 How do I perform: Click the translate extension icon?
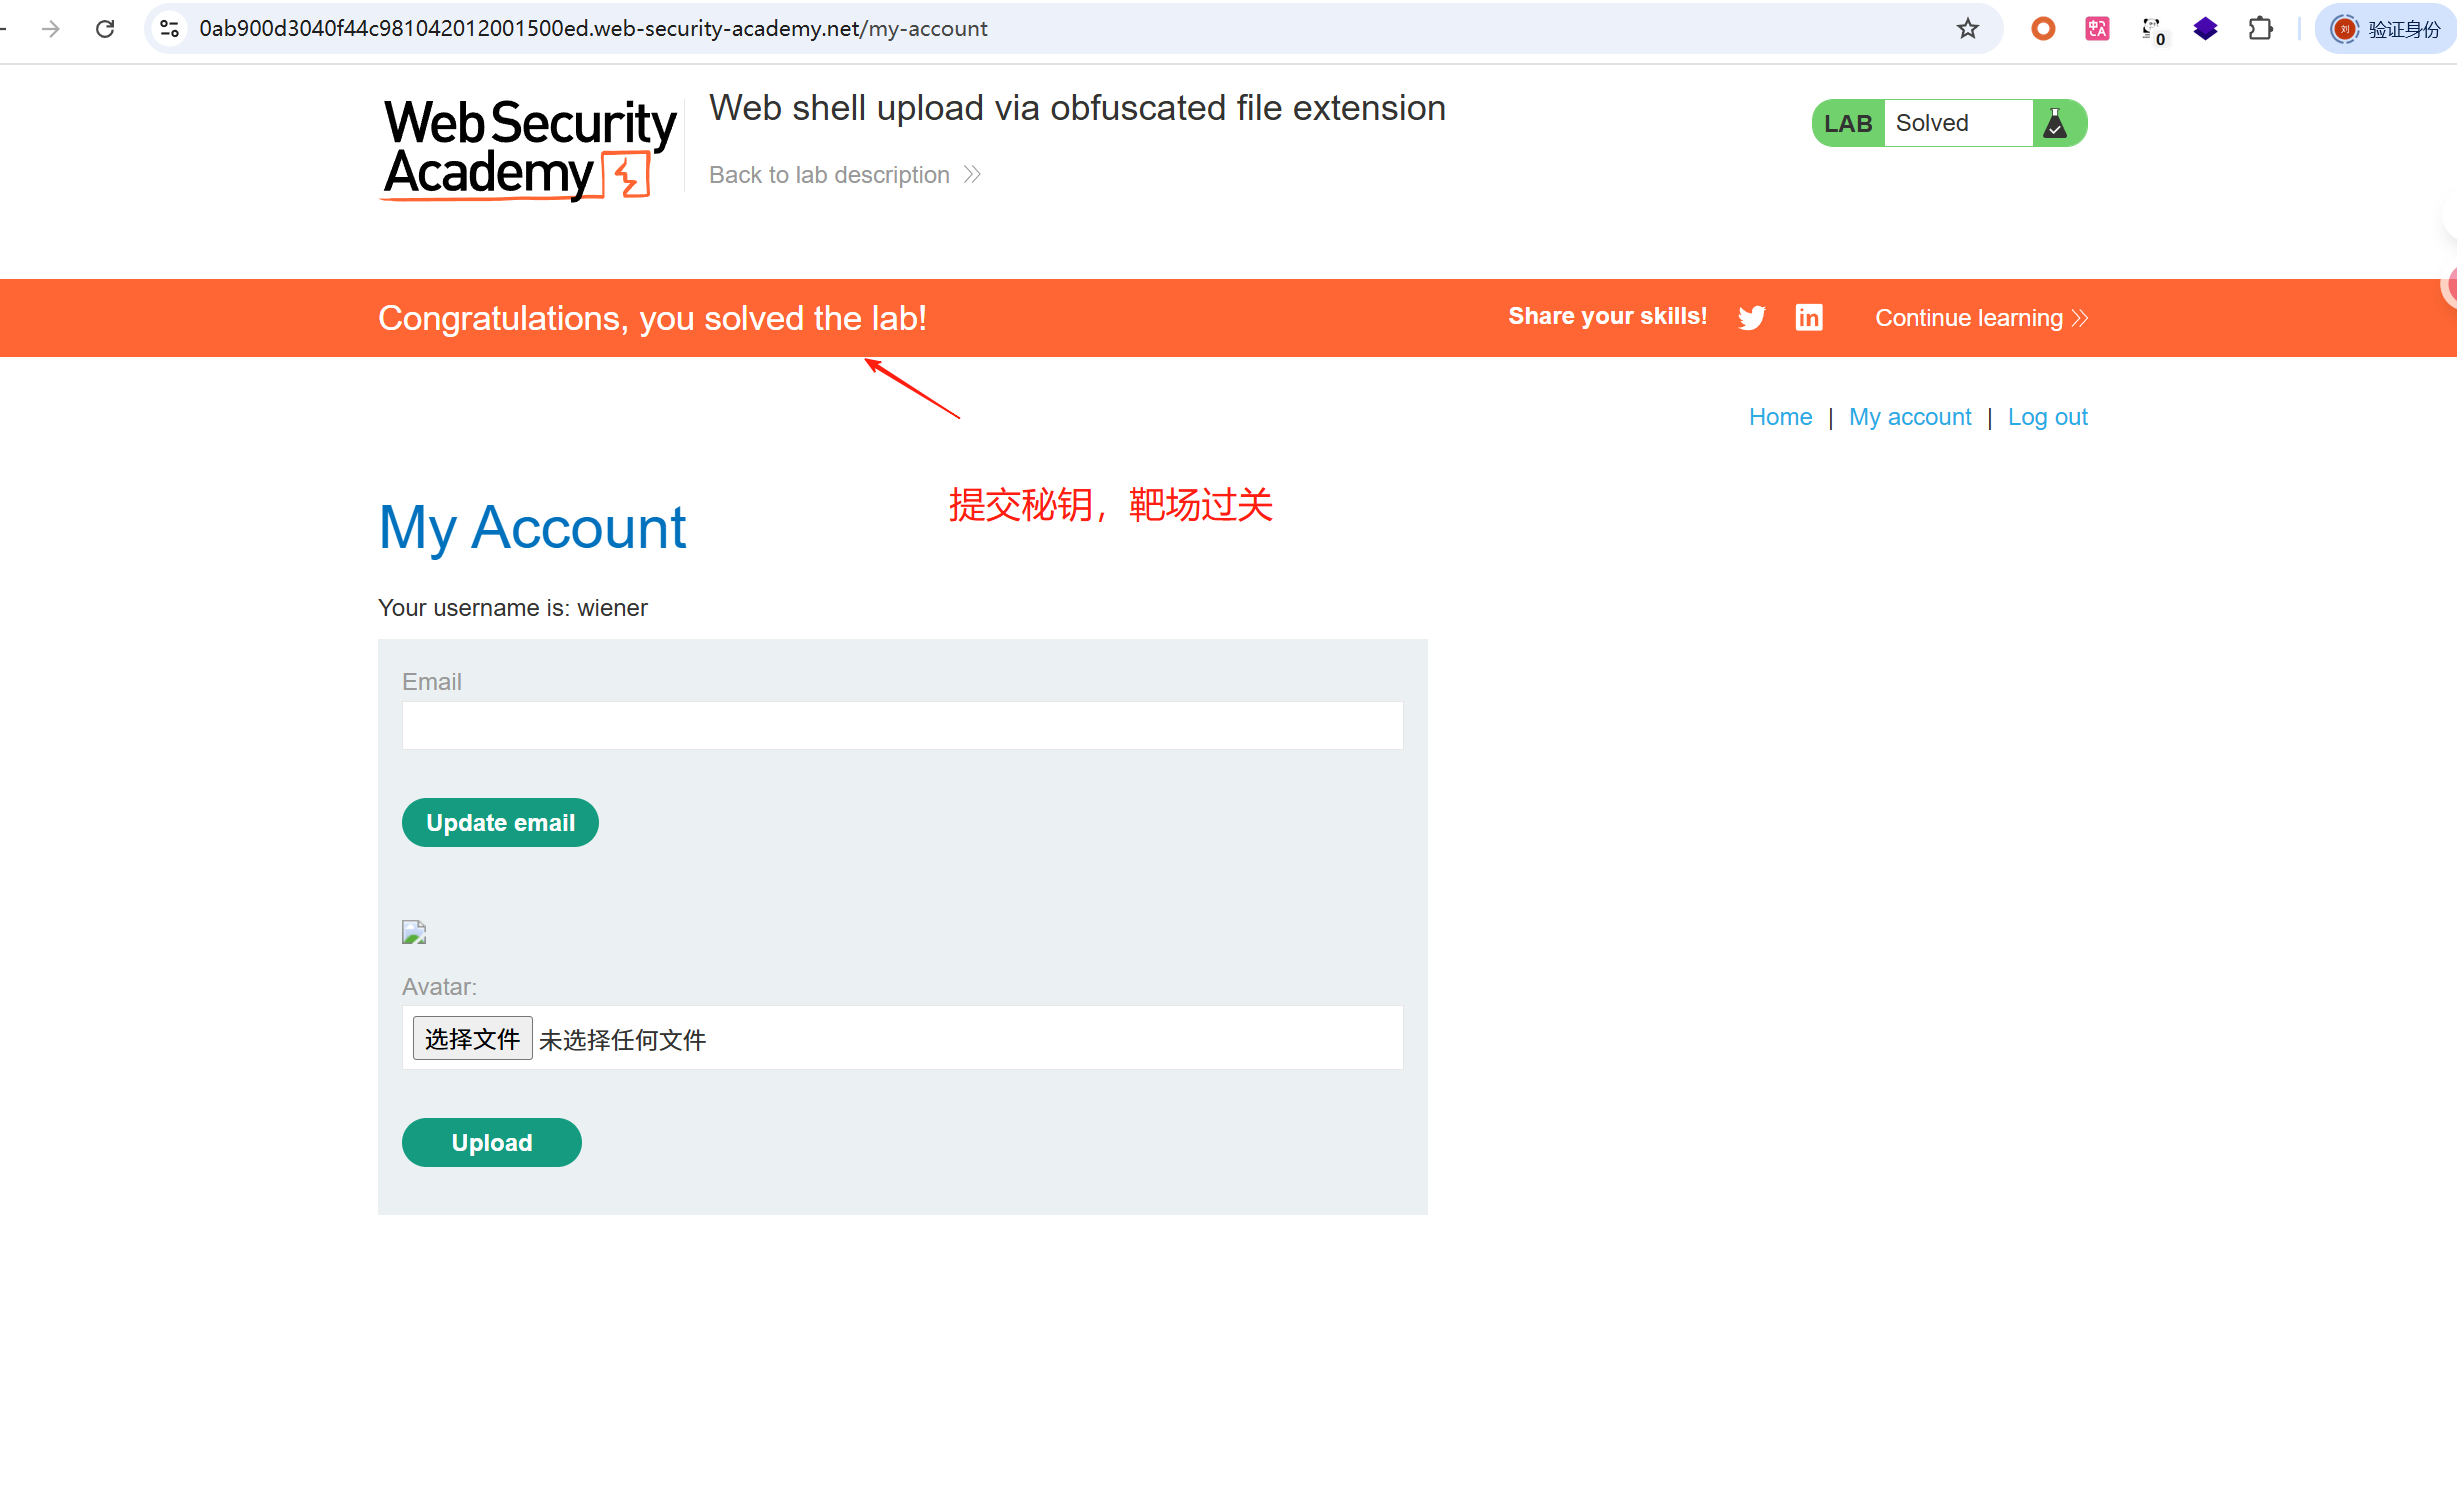tap(2097, 29)
